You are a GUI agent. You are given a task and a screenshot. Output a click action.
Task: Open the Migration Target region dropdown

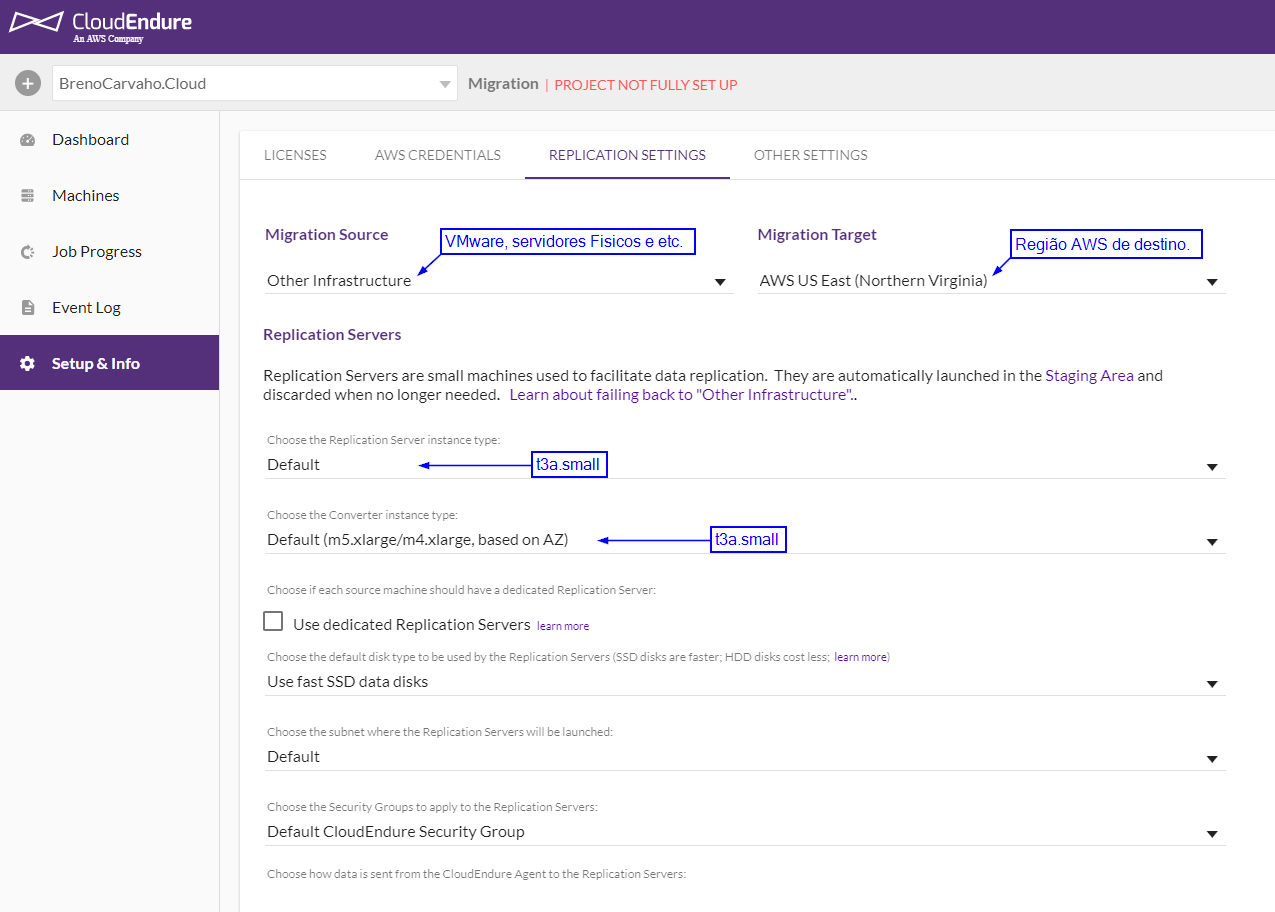990,281
